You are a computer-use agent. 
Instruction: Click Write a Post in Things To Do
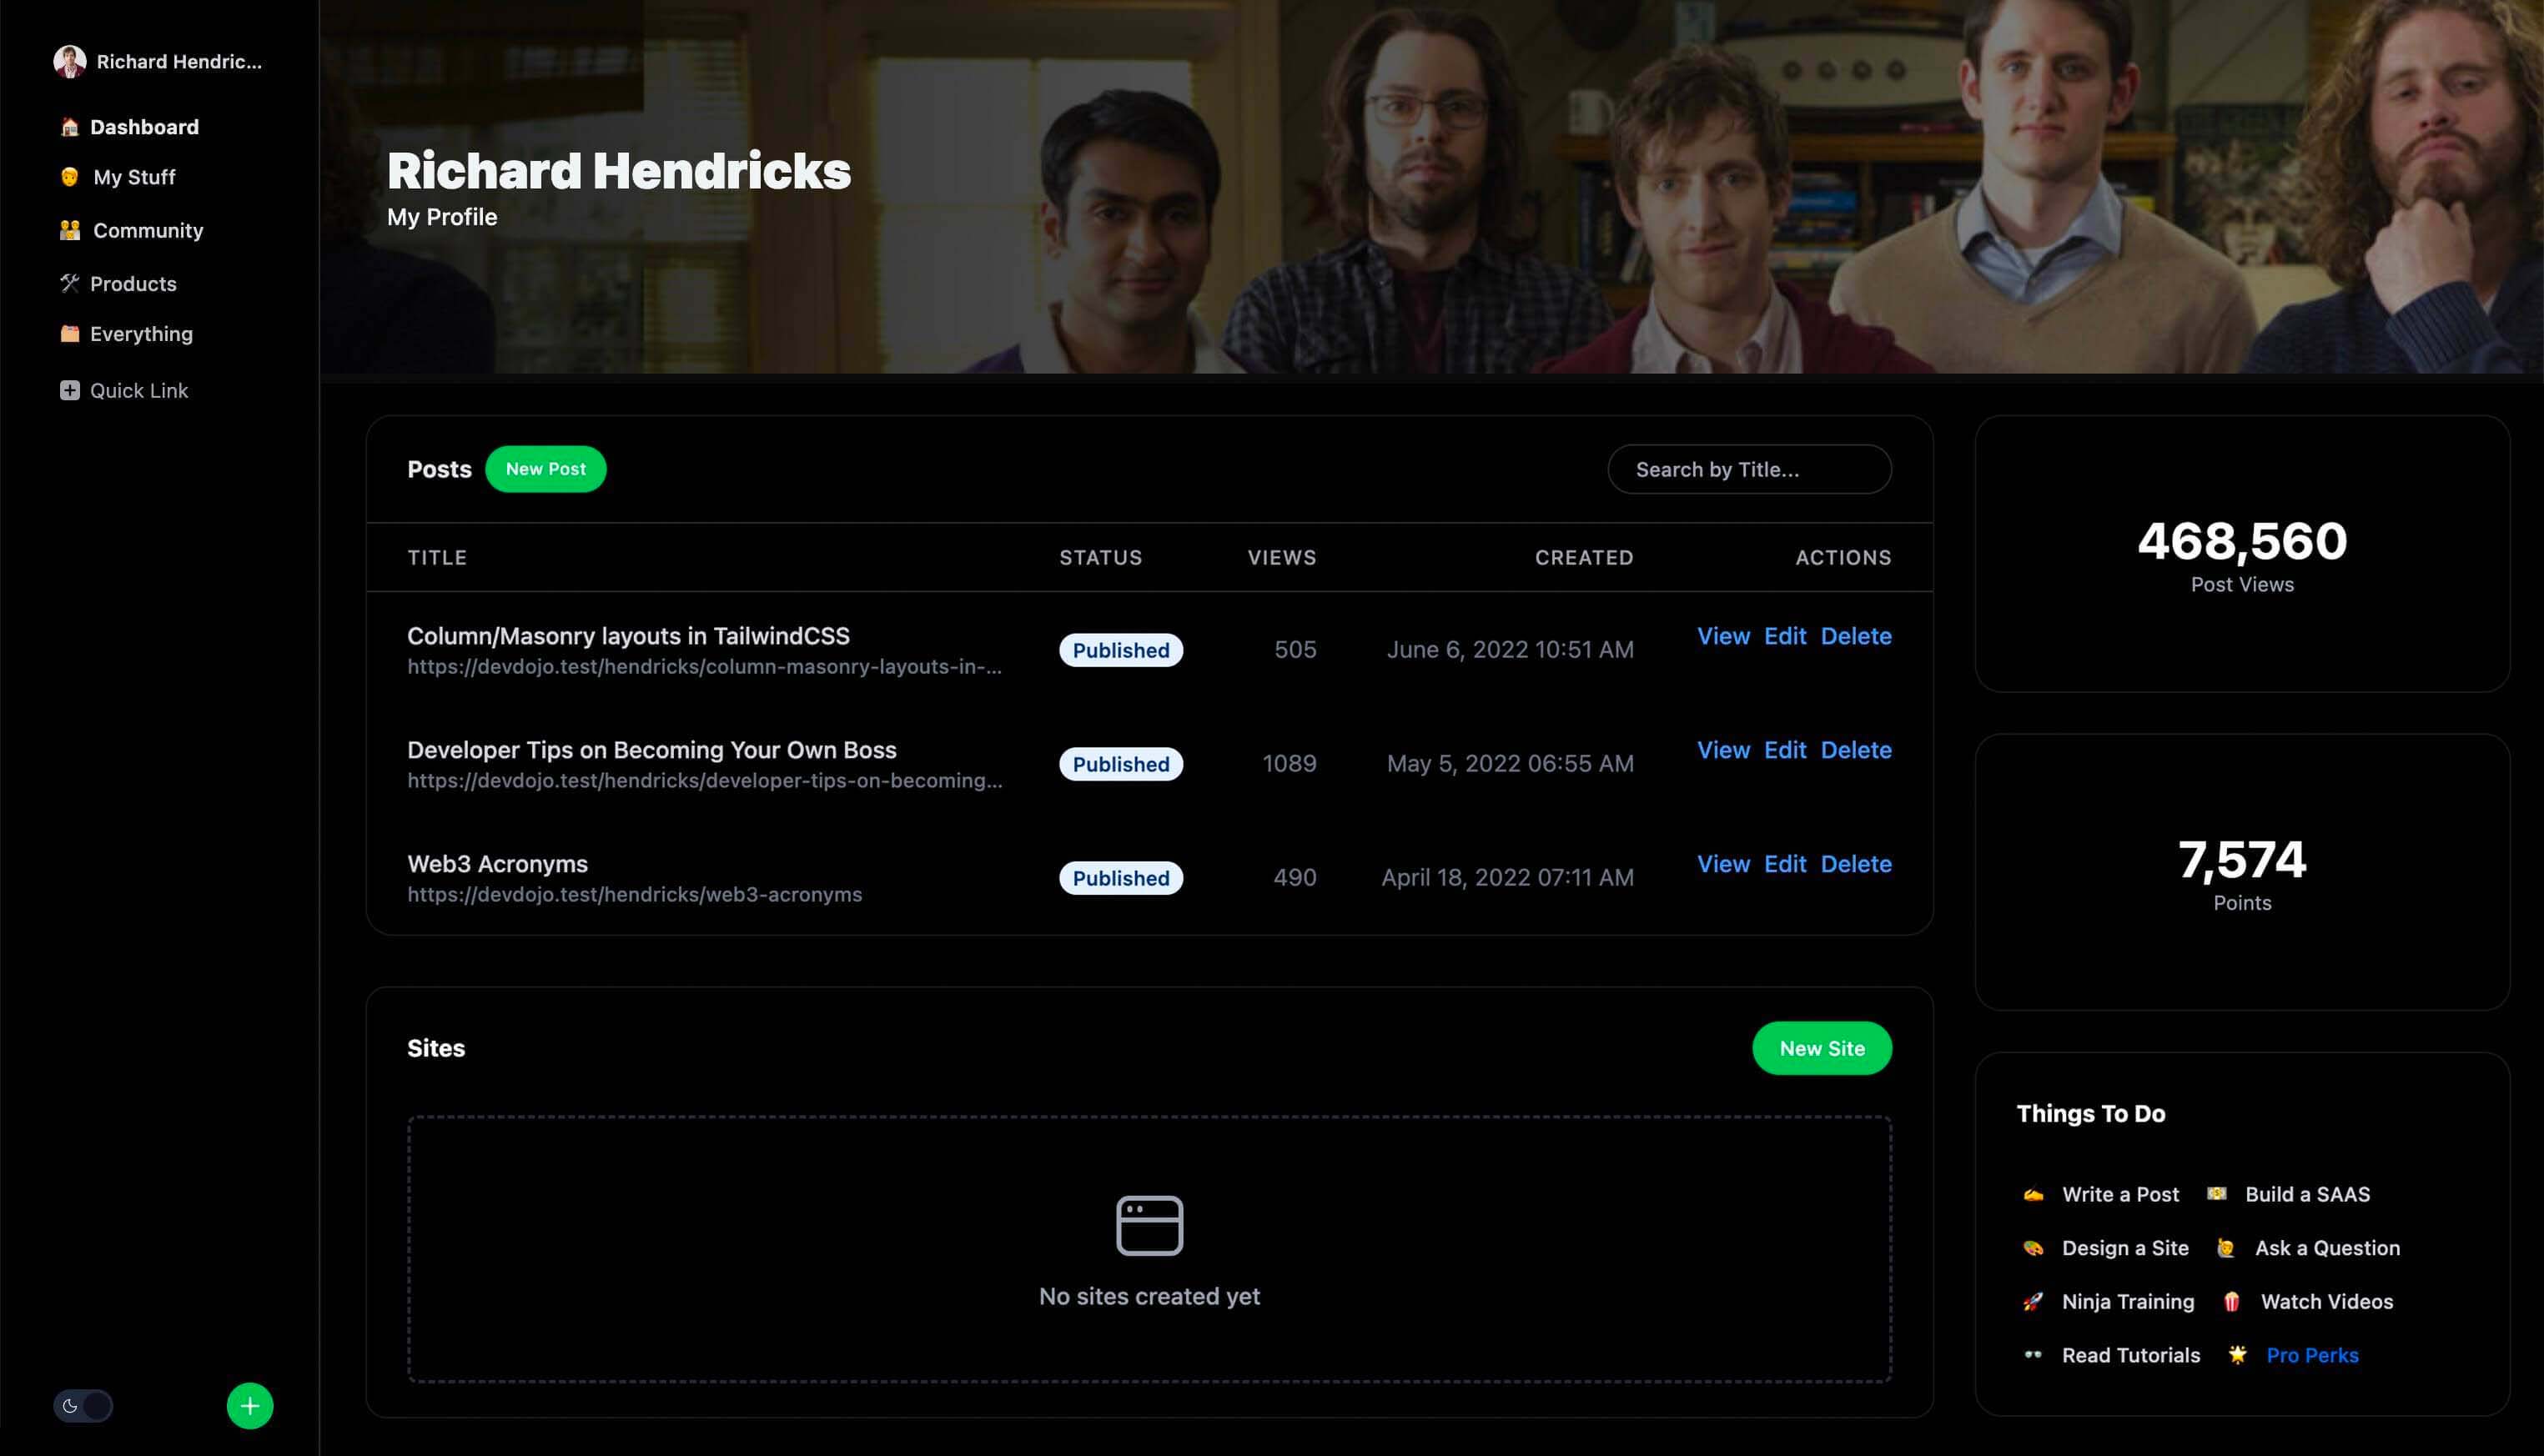2119,1194
